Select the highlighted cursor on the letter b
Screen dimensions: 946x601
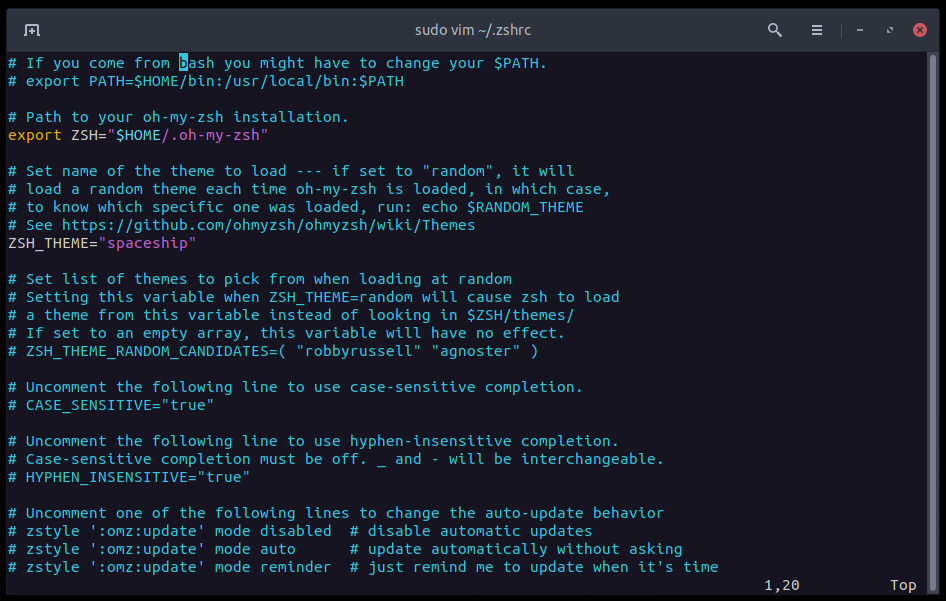pos(182,62)
